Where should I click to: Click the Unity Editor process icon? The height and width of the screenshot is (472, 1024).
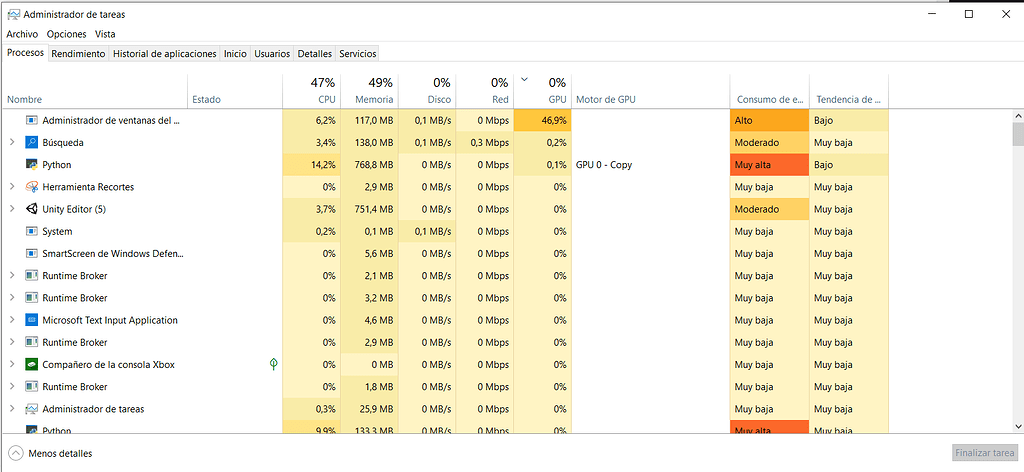tap(32, 209)
